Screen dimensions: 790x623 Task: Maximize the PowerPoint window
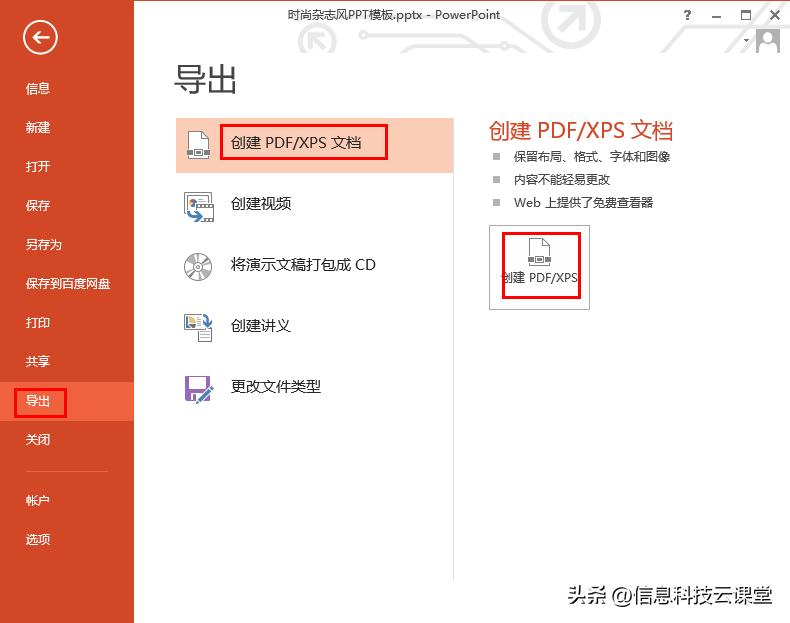point(746,16)
